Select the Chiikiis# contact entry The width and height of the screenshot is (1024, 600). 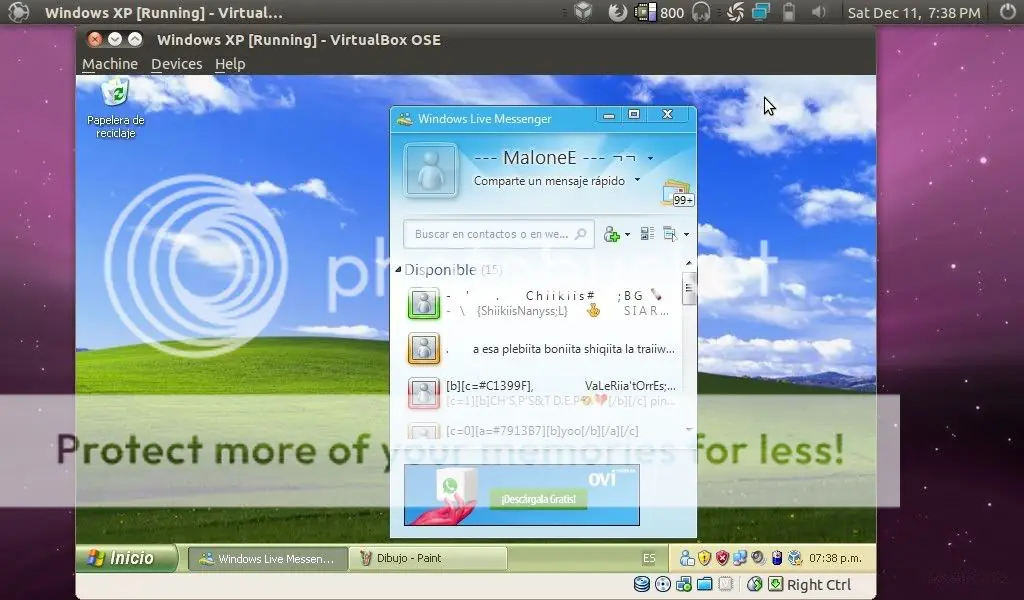542,304
